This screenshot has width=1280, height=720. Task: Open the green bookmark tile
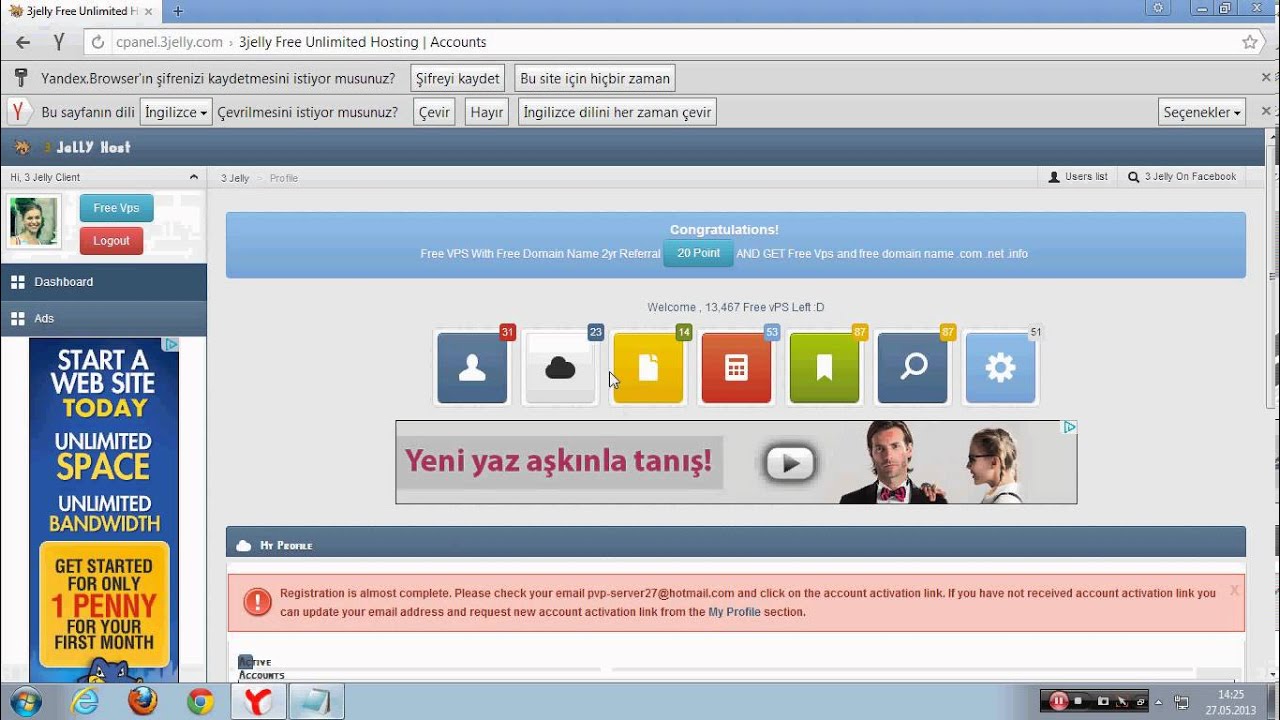pyautogui.click(x=824, y=368)
